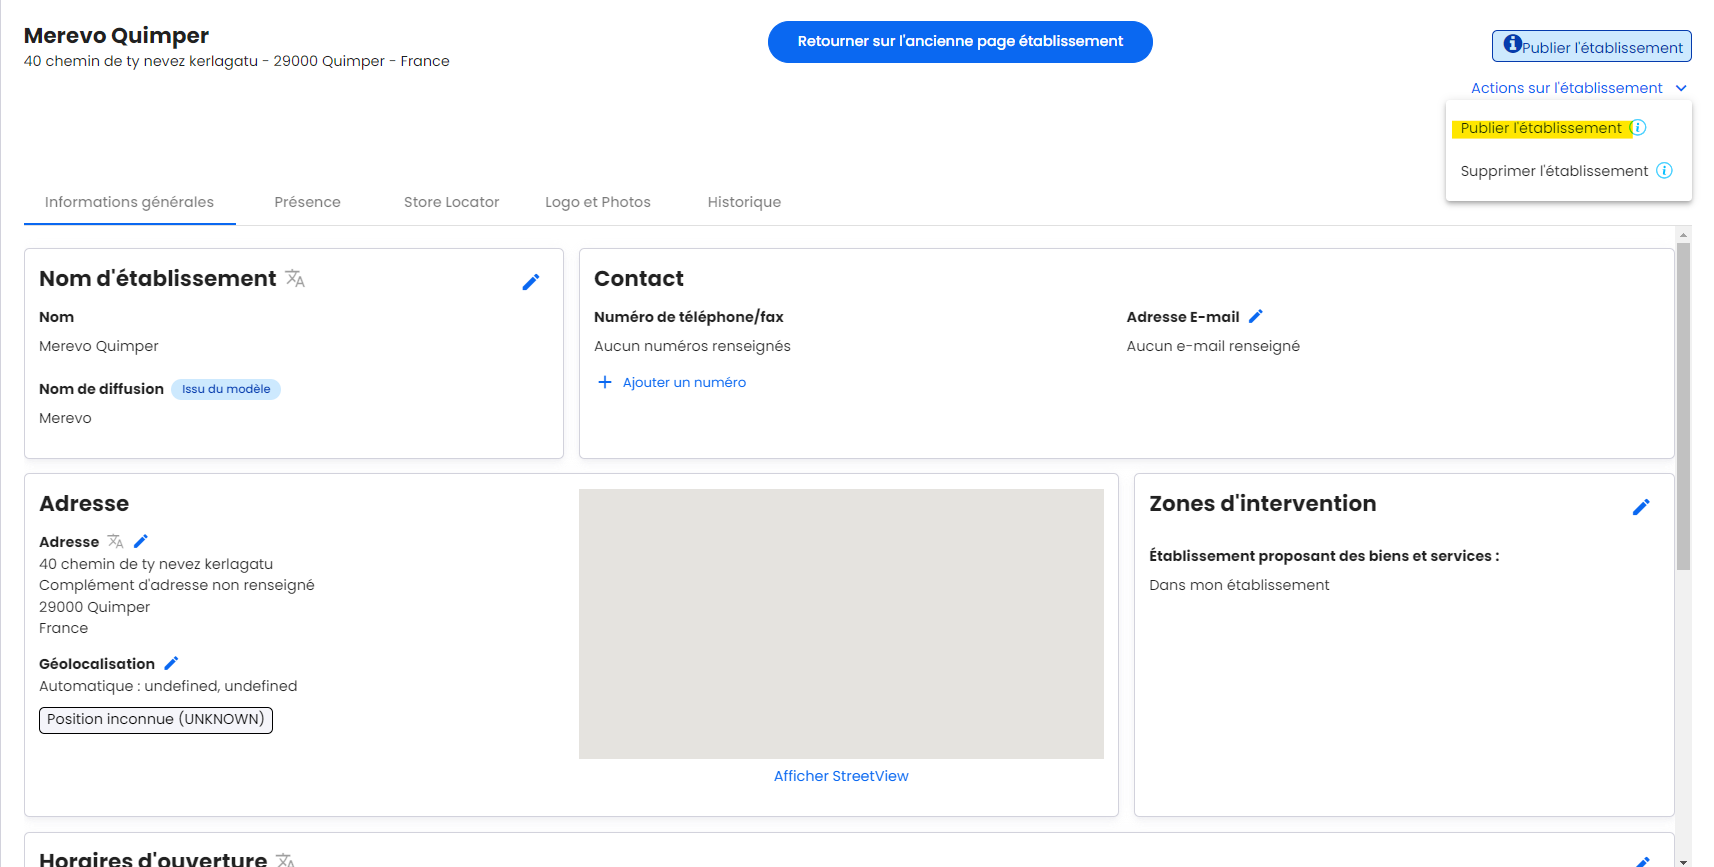Select Publier l'établissement in dropdown menu

1540,128
